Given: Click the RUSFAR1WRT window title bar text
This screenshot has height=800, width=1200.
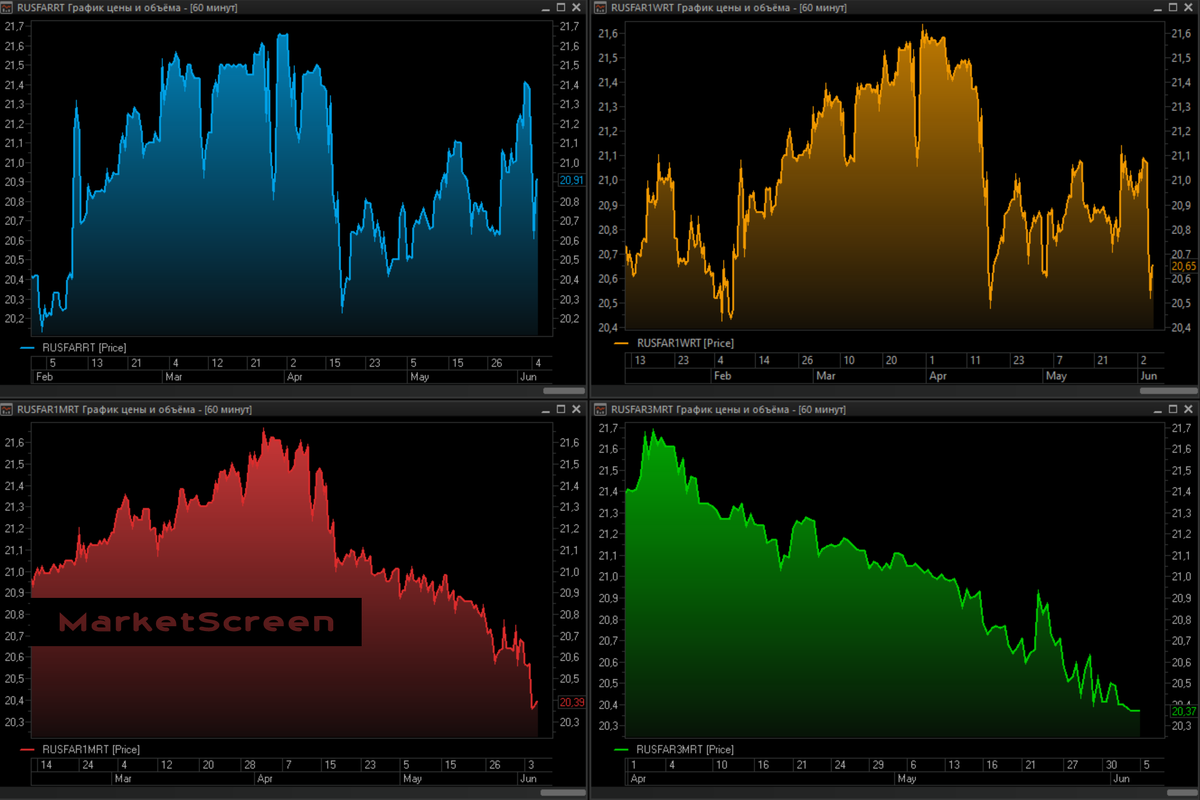Looking at the screenshot, I should tap(730, 8).
